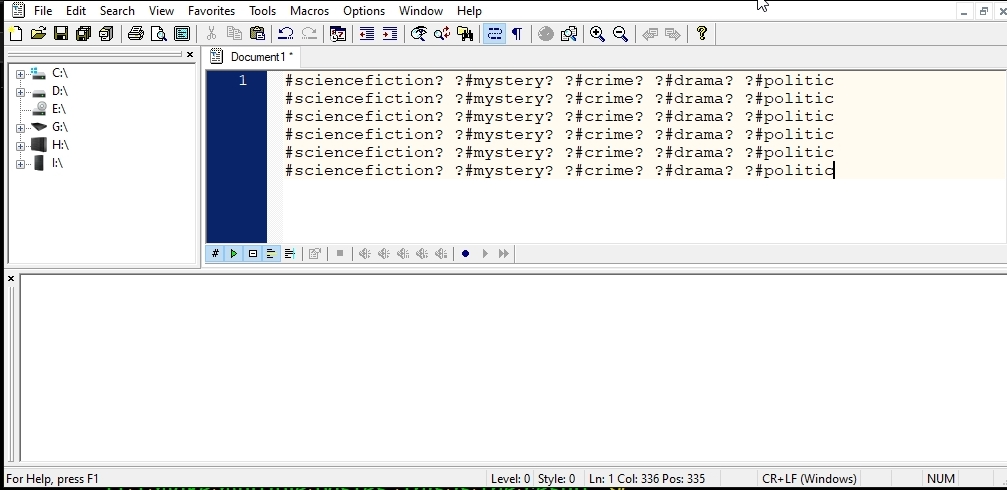Open the Favorites menu
Viewport: 1007px width, 490px height.
pos(211,11)
